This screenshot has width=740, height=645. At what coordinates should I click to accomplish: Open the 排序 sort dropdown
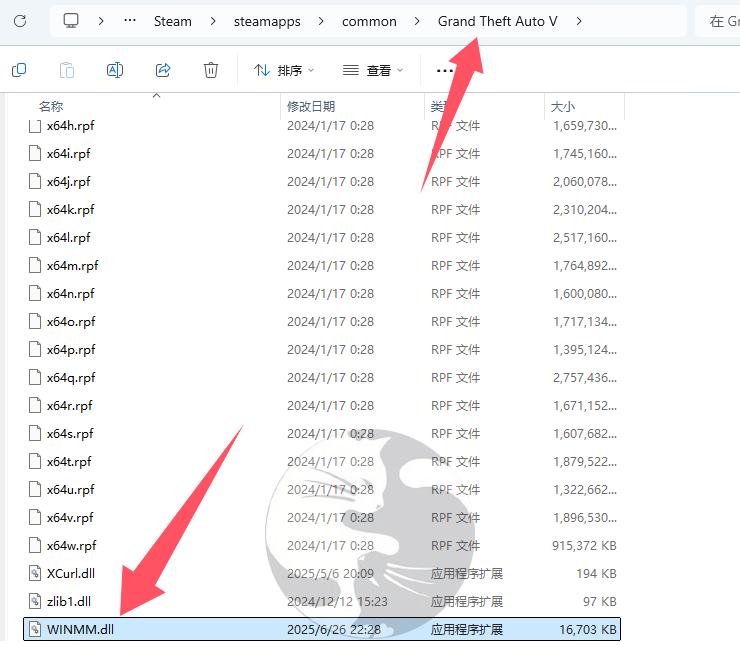point(284,70)
